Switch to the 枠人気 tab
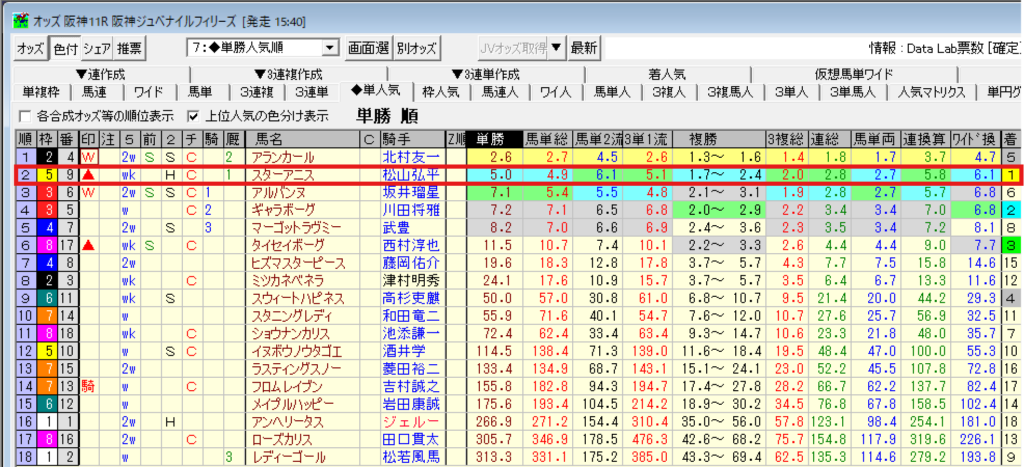Viewport: 1024px width, 467px height. (441, 92)
